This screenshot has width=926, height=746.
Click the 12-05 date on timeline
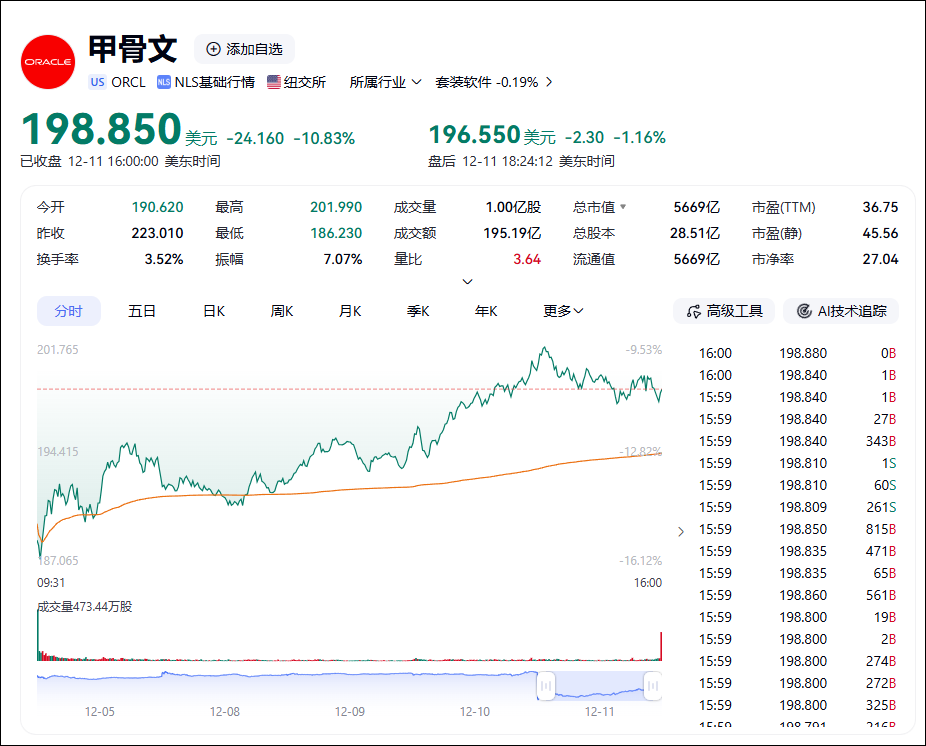[x=100, y=712]
